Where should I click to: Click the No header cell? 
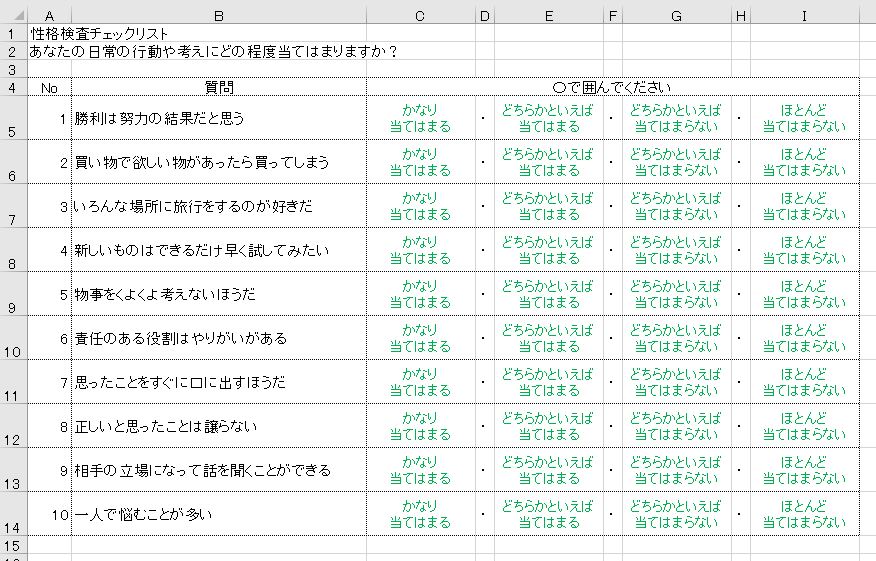pyautogui.click(x=49, y=87)
